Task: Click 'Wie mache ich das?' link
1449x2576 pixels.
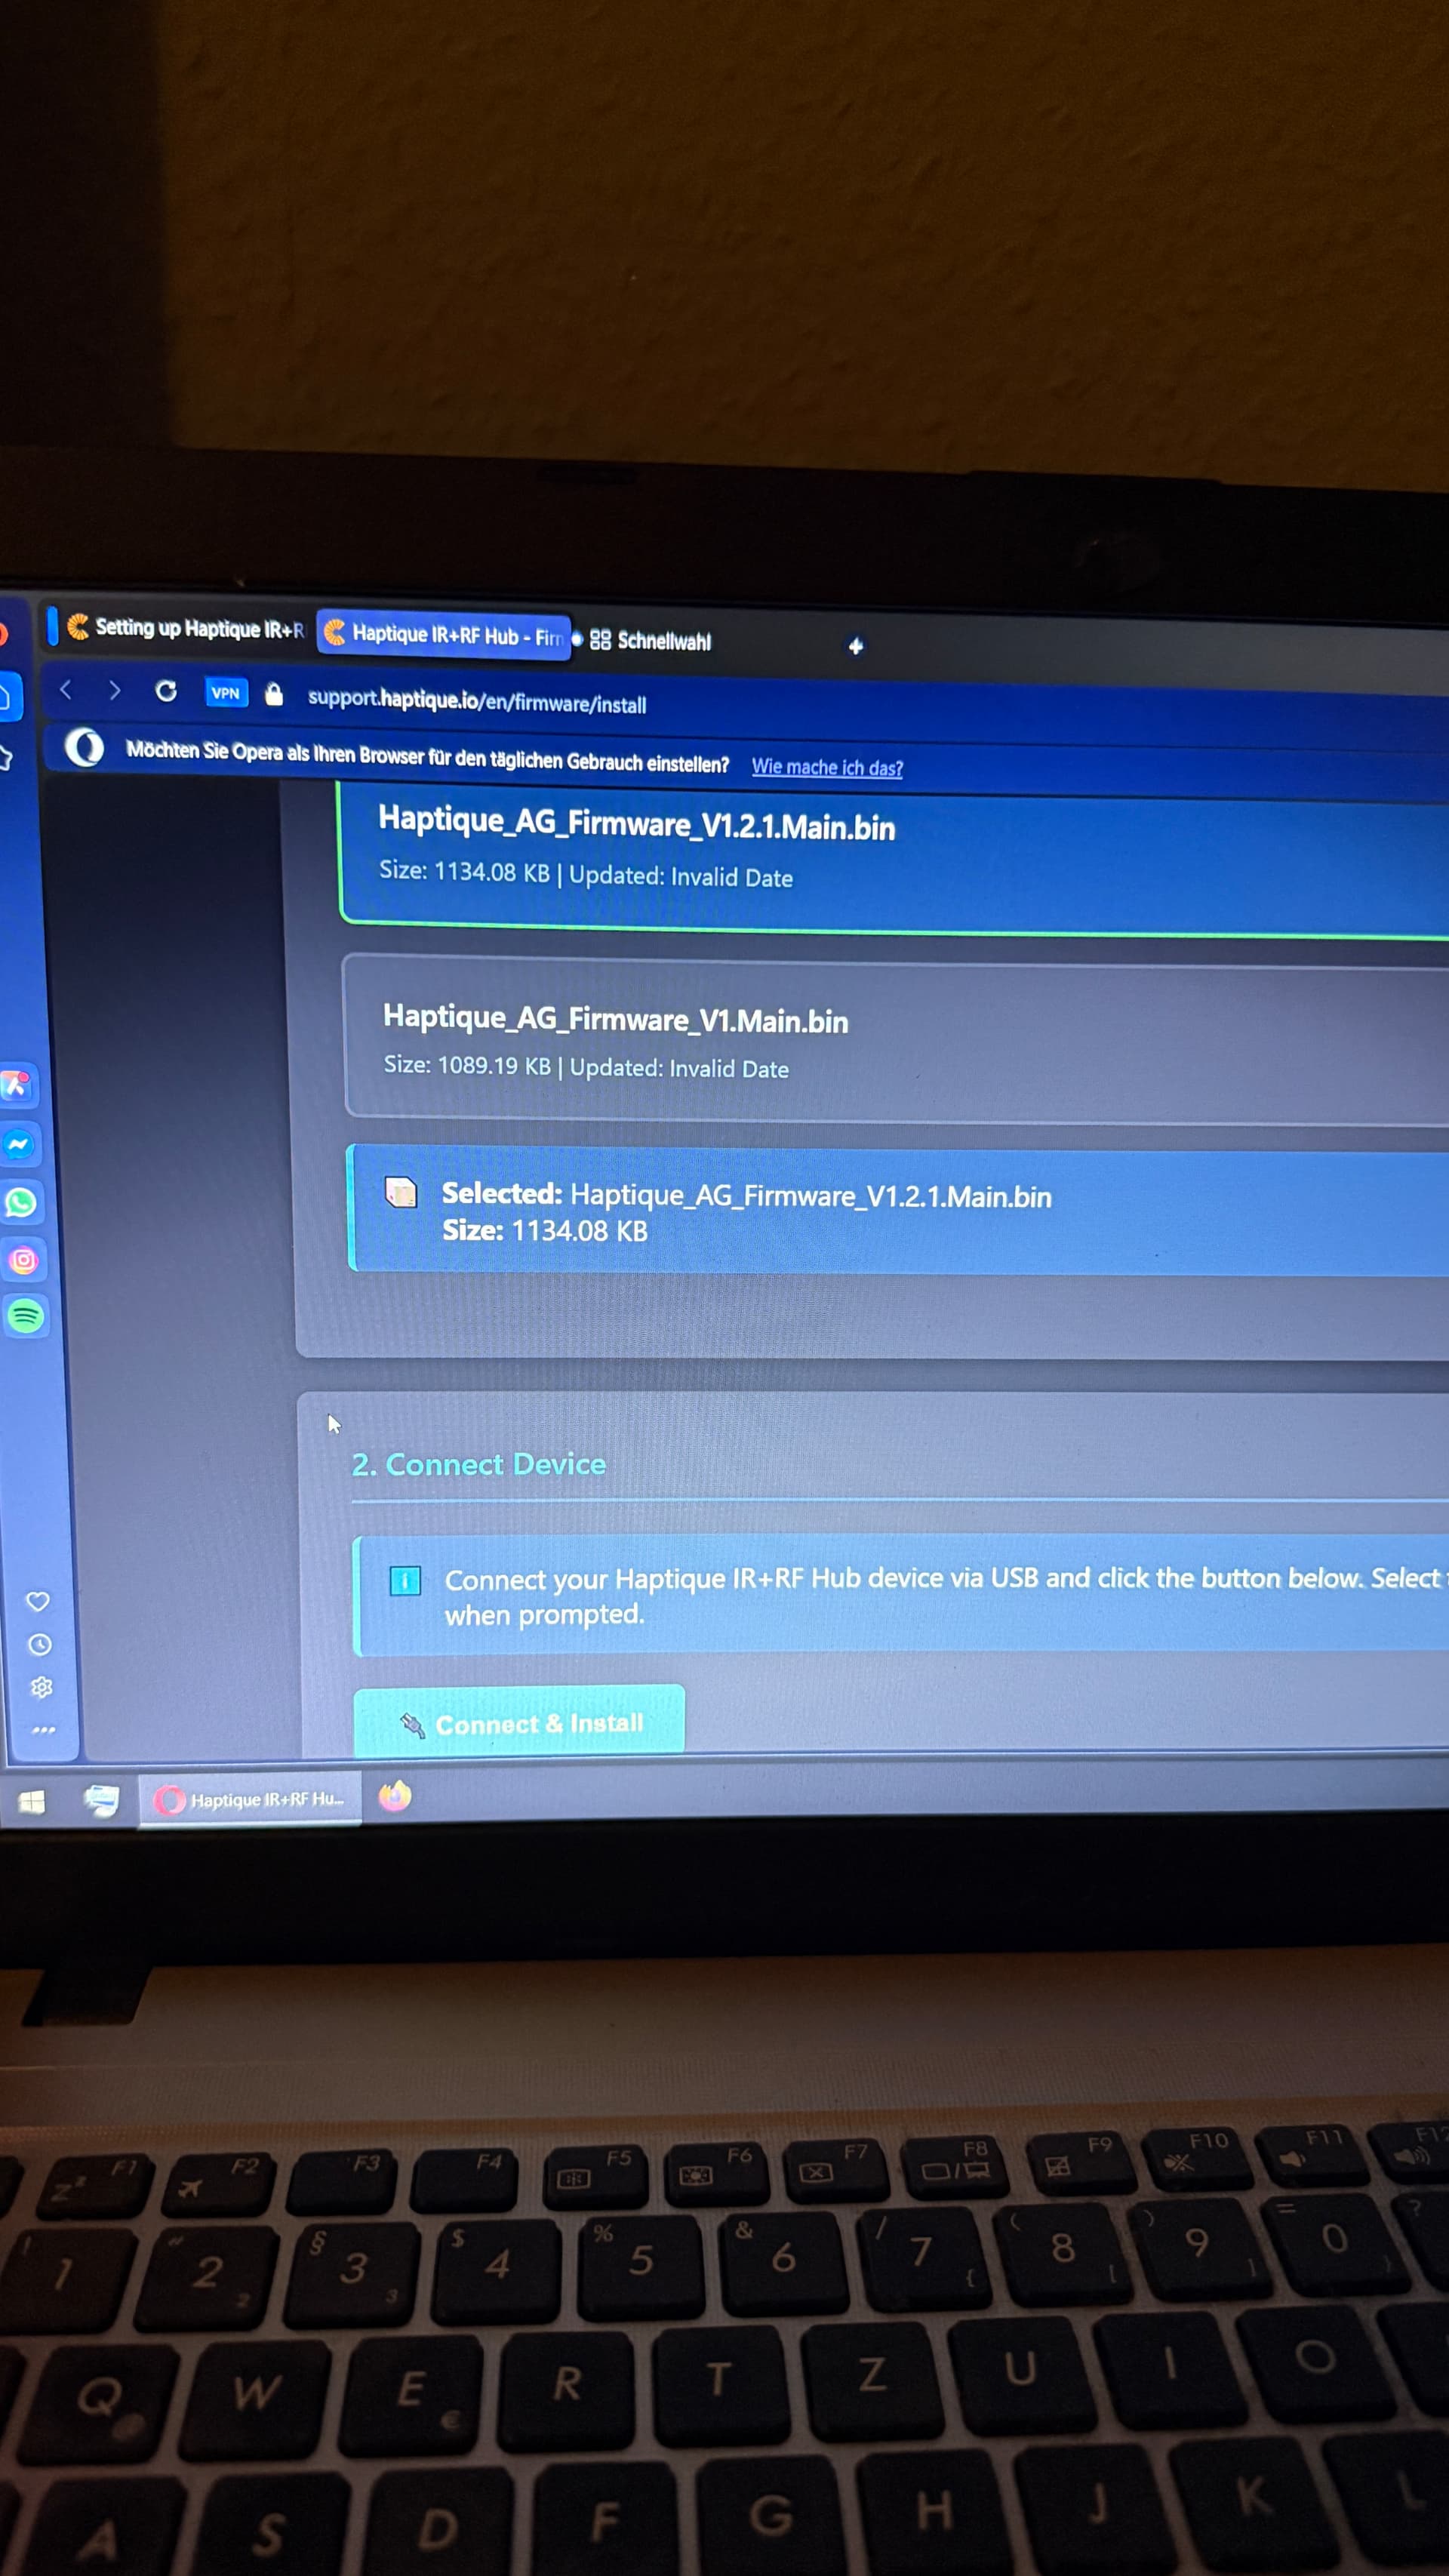Action: click(x=827, y=767)
